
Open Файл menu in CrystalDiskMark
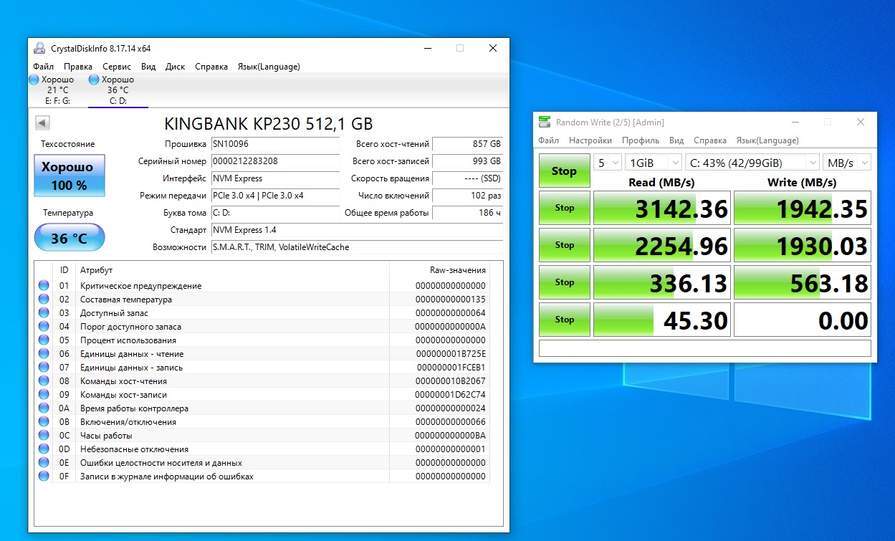(549, 140)
